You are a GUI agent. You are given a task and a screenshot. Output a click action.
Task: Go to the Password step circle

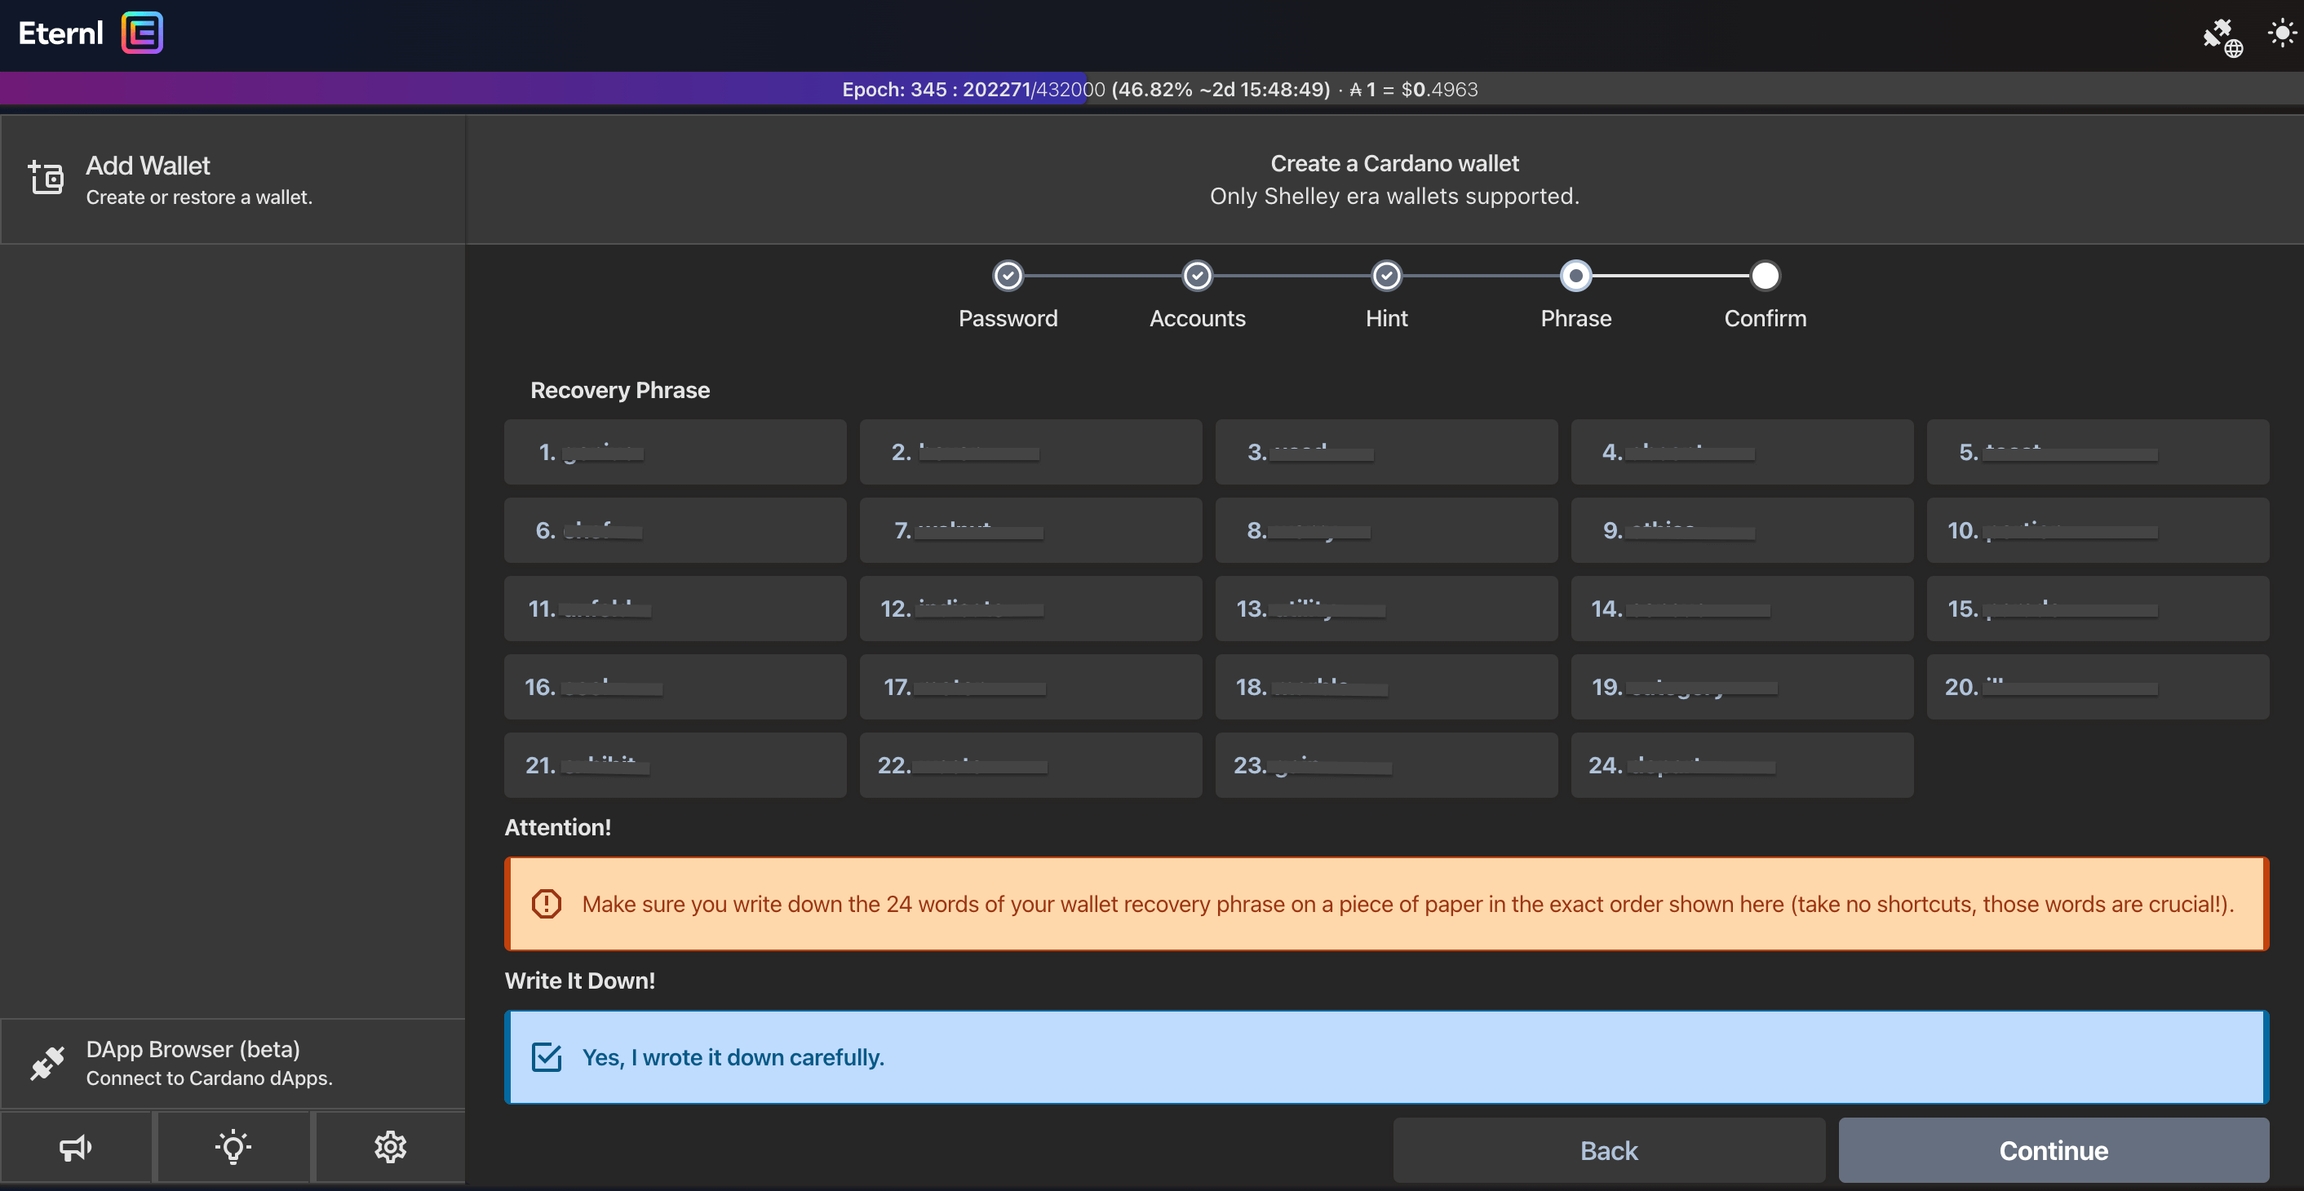(x=1008, y=276)
